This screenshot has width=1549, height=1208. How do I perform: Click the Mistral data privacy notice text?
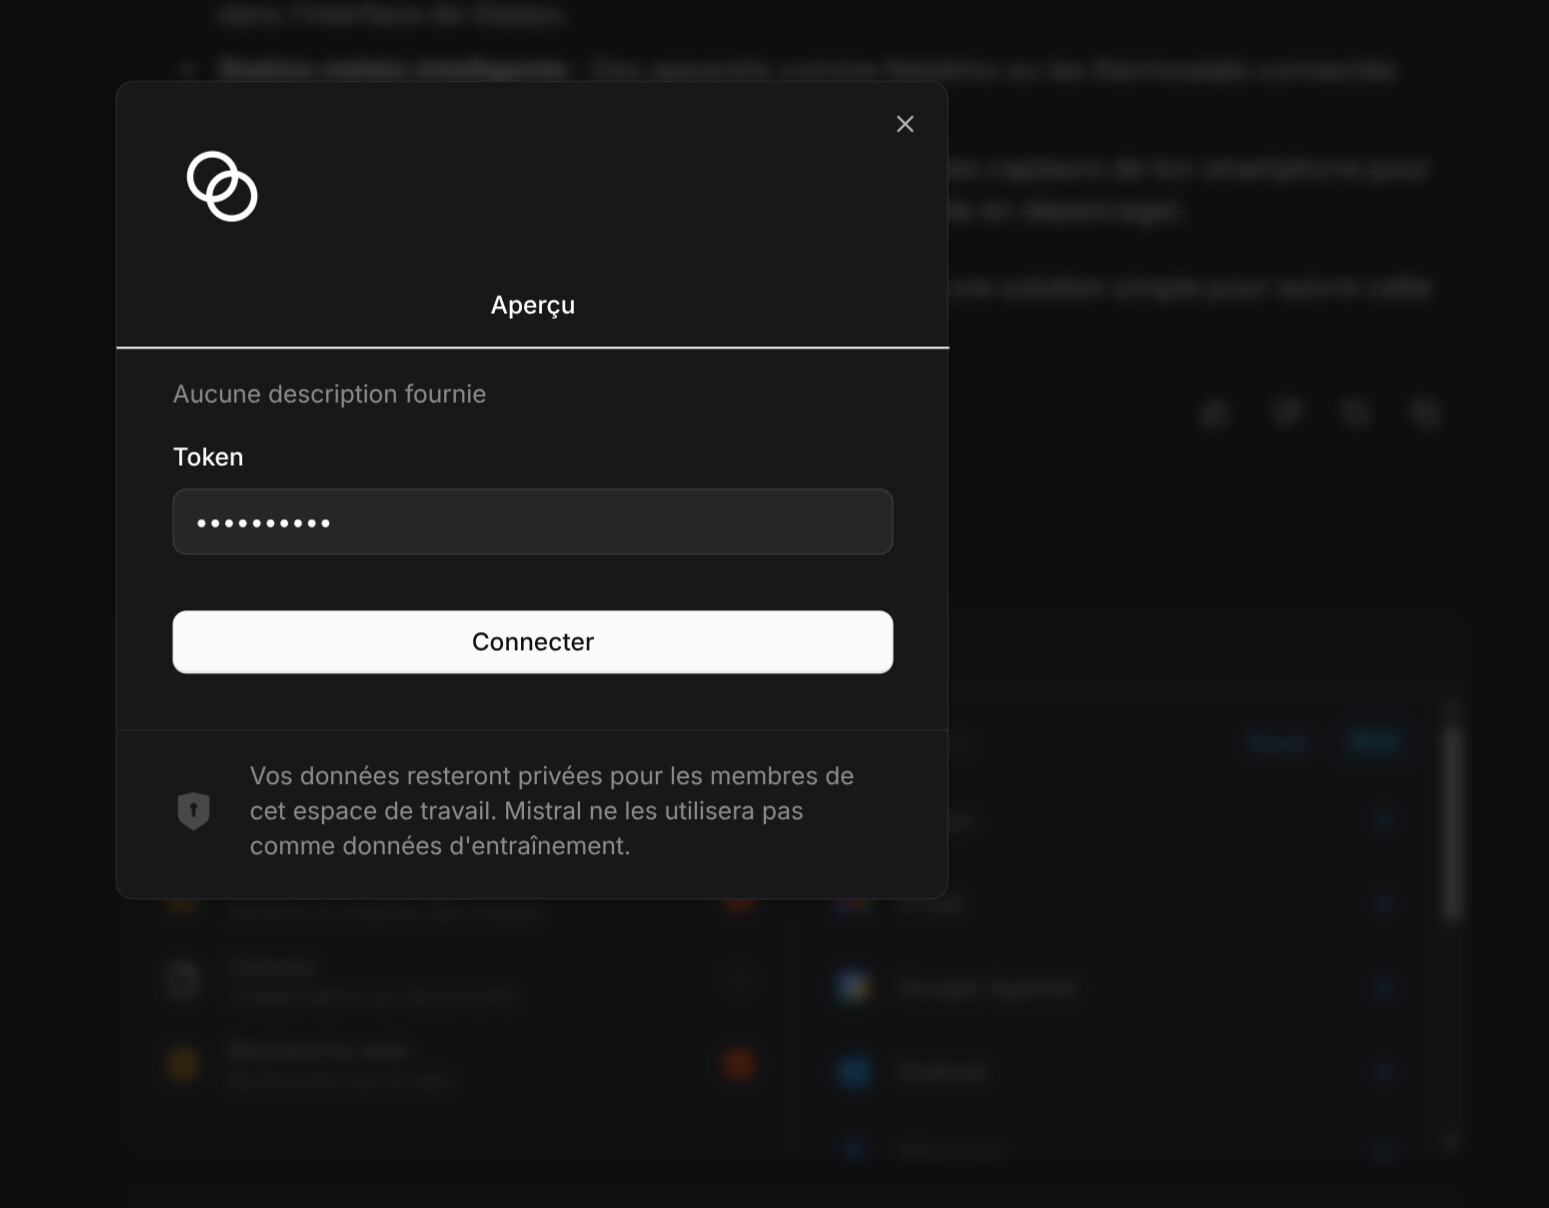(551, 811)
